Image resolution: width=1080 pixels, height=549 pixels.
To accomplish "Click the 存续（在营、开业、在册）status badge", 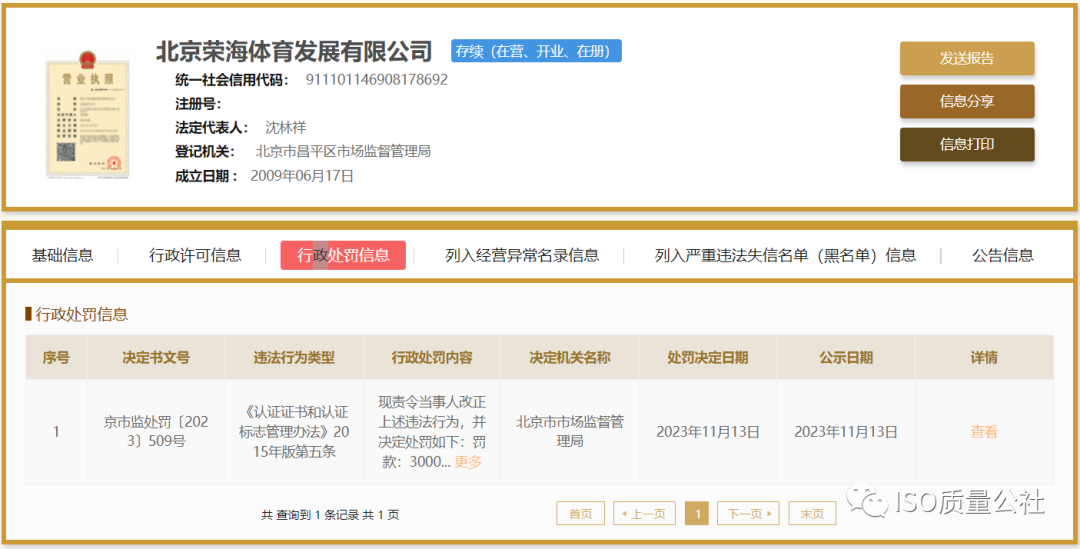I will [x=537, y=51].
